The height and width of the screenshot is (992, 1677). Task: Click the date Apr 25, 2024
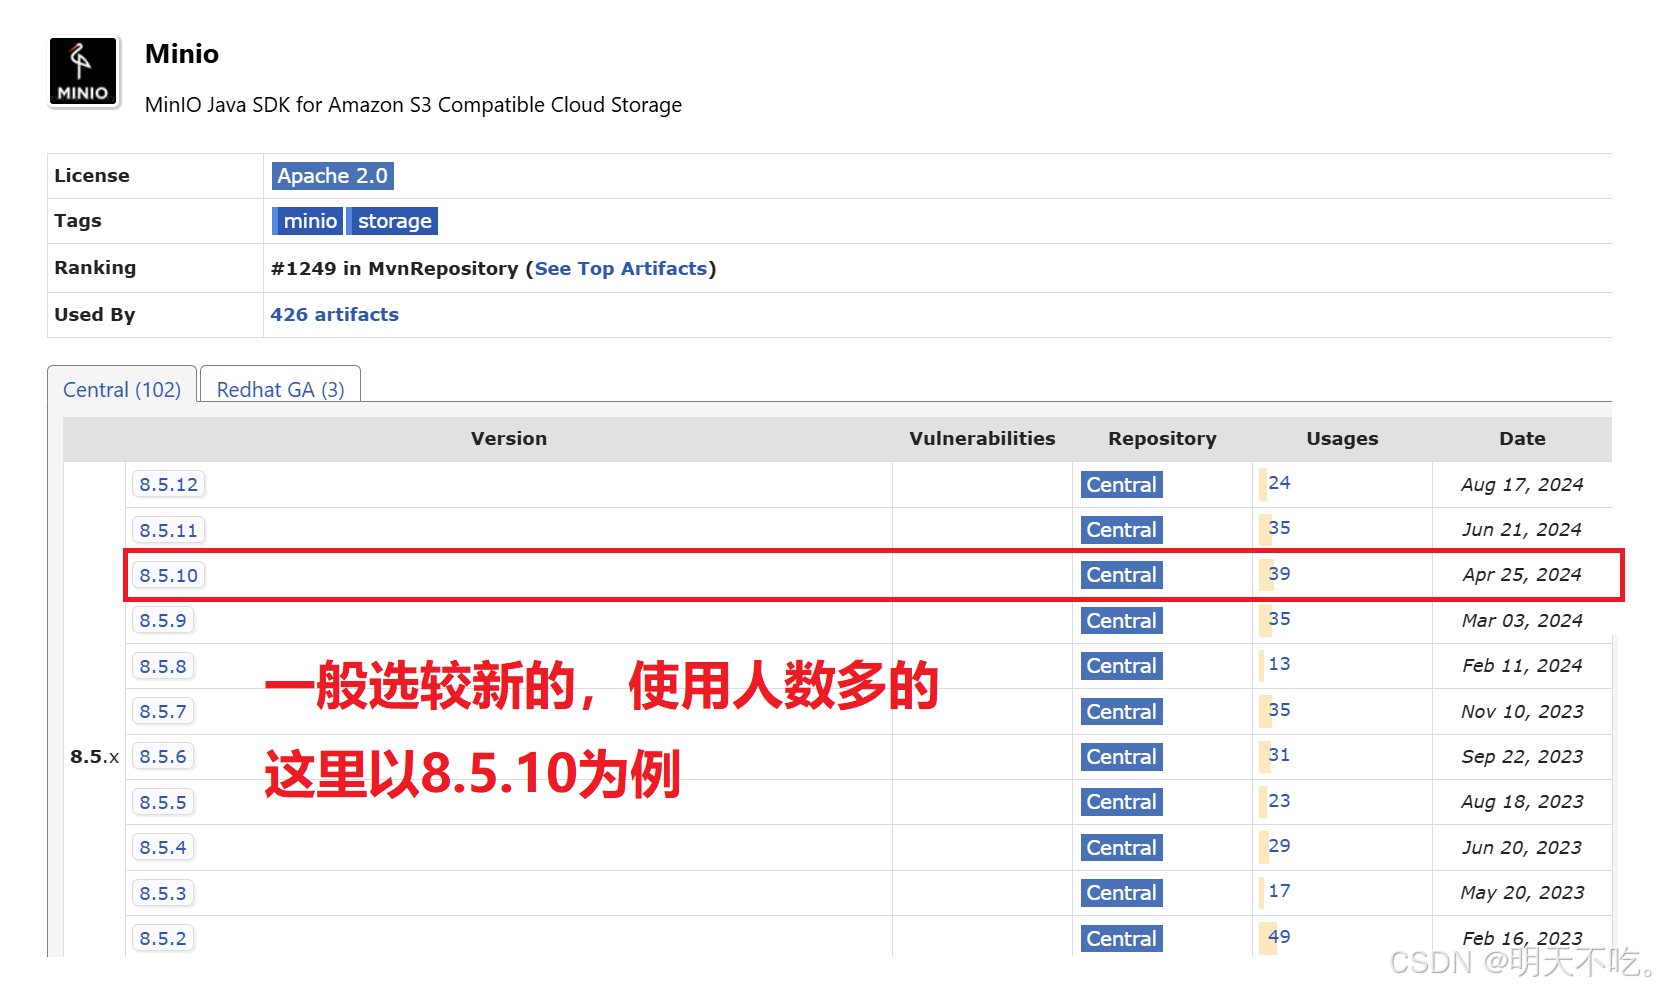point(1522,575)
